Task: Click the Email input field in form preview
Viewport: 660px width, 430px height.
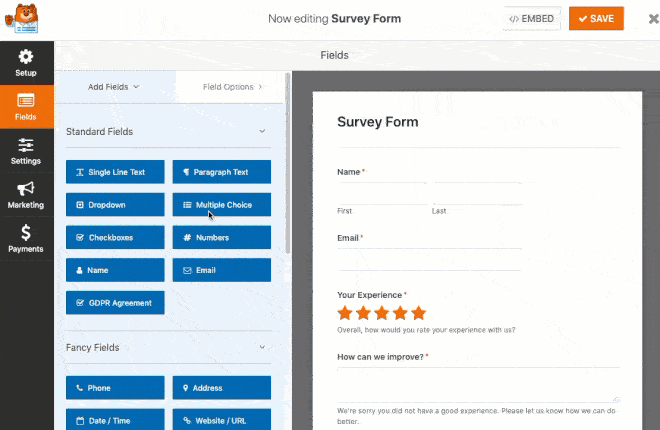Action: click(x=429, y=259)
